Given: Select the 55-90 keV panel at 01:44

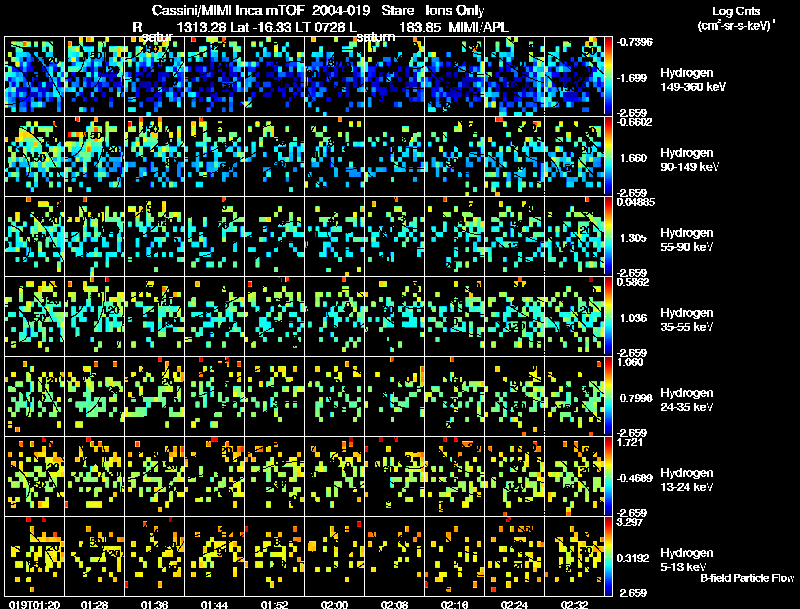Looking at the screenshot, I should click(x=214, y=236).
